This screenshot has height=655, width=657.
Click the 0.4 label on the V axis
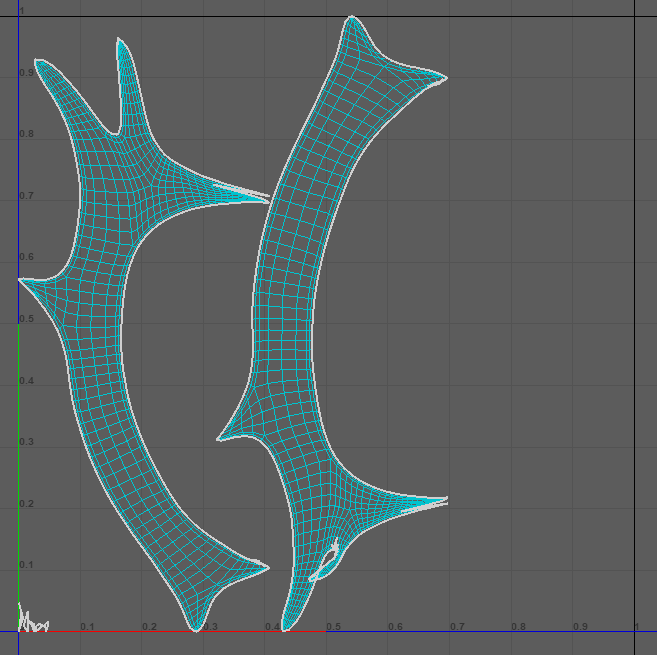pos(25,380)
